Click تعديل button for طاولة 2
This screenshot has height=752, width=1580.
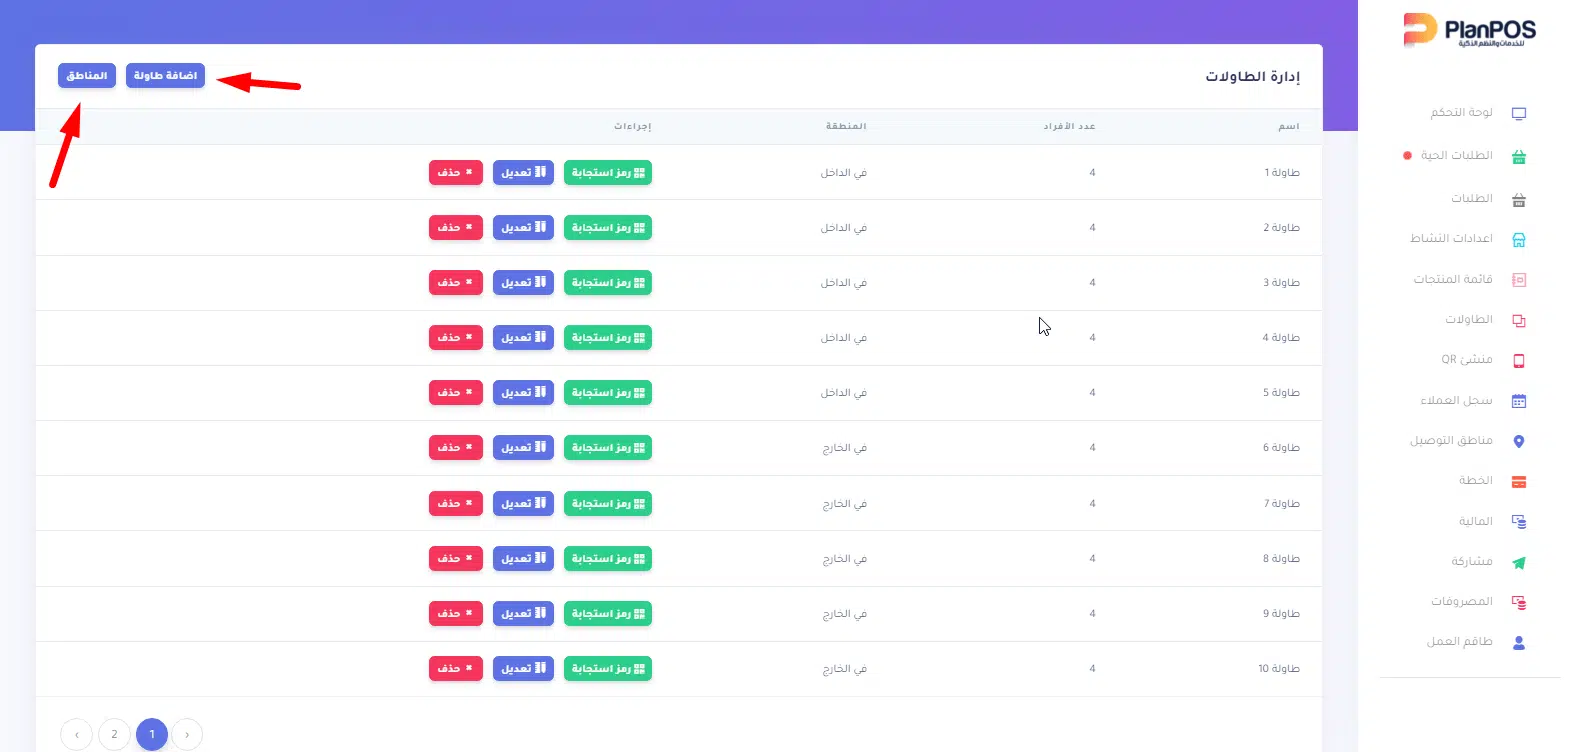[x=523, y=228]
